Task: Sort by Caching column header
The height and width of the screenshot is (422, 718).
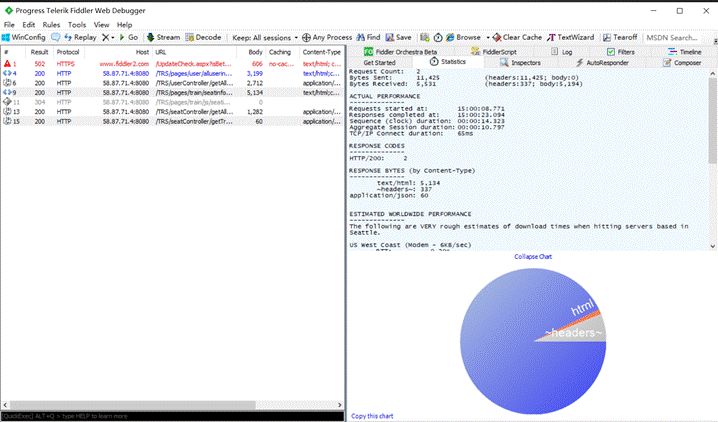Action: (283, 52)
